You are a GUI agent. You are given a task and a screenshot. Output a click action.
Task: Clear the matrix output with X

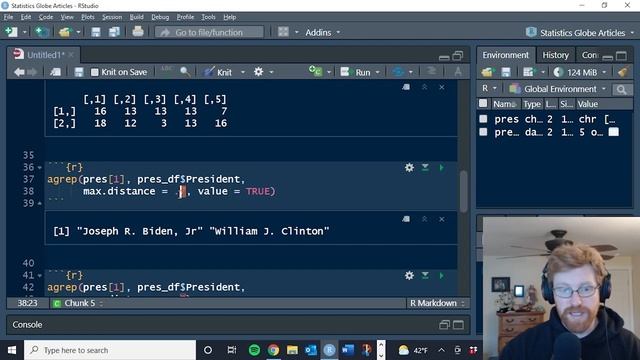442,87
